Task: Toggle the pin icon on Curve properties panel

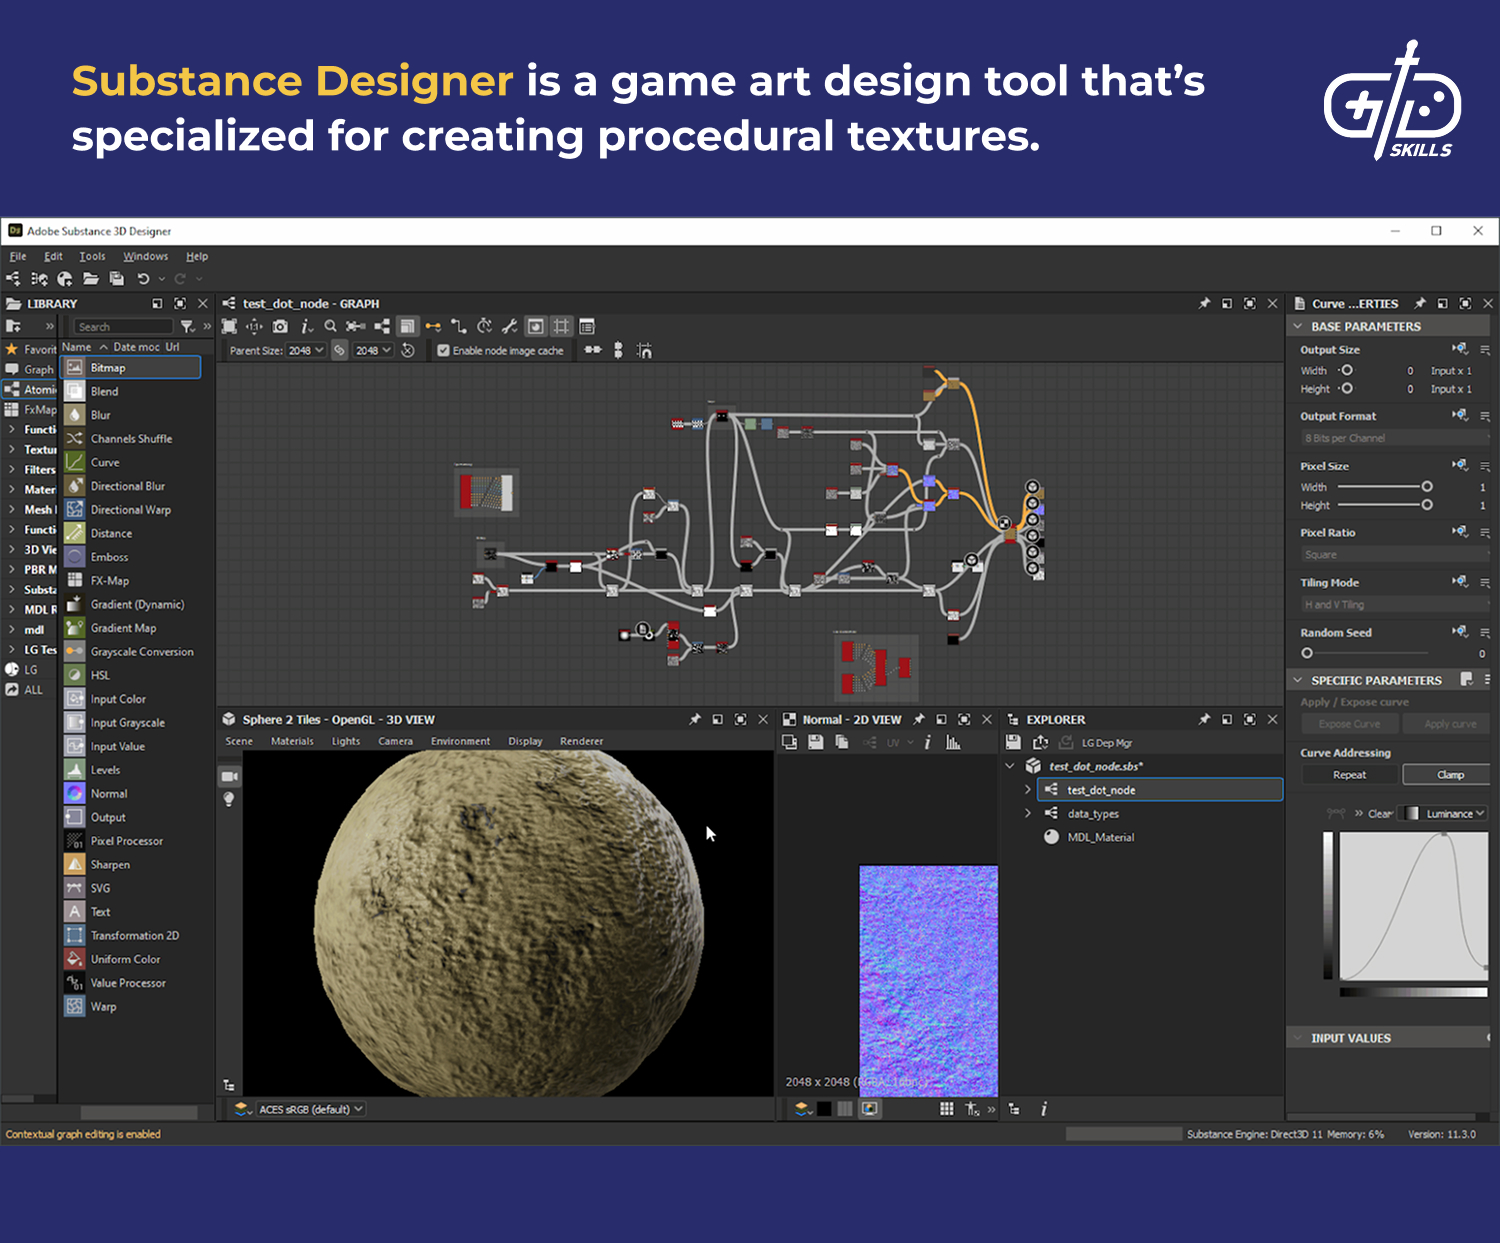Action: (1420, 303)
